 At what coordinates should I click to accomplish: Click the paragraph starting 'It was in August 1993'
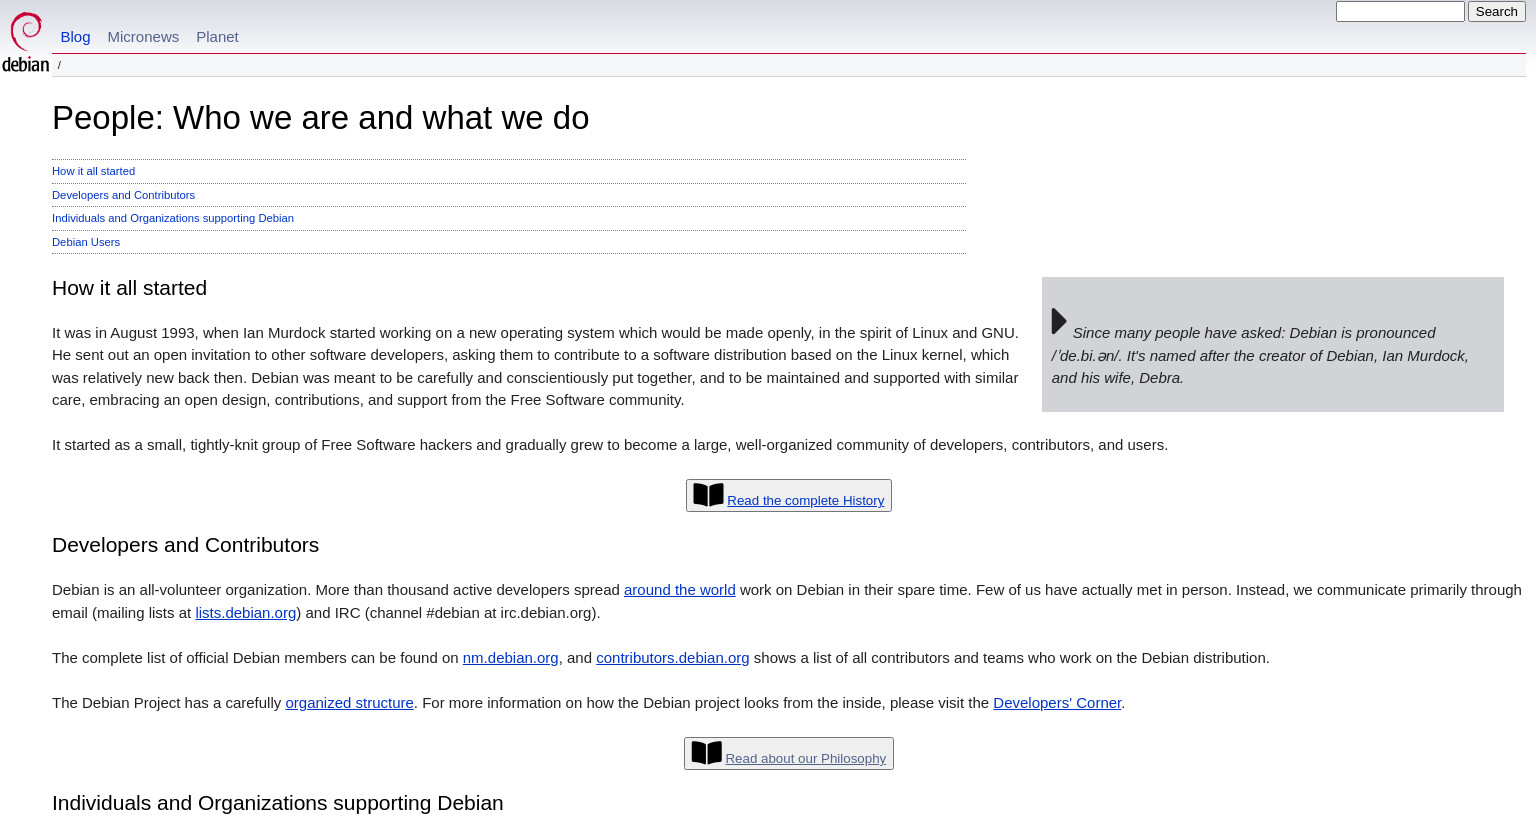point(536,366)
